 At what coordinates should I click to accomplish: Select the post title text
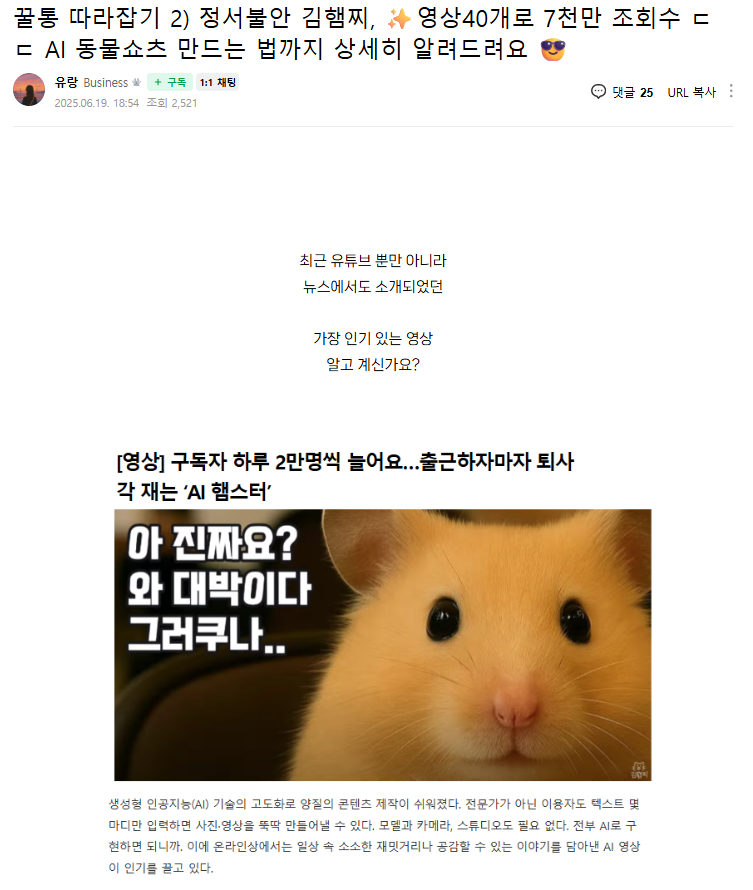click(x=361, y=34)
